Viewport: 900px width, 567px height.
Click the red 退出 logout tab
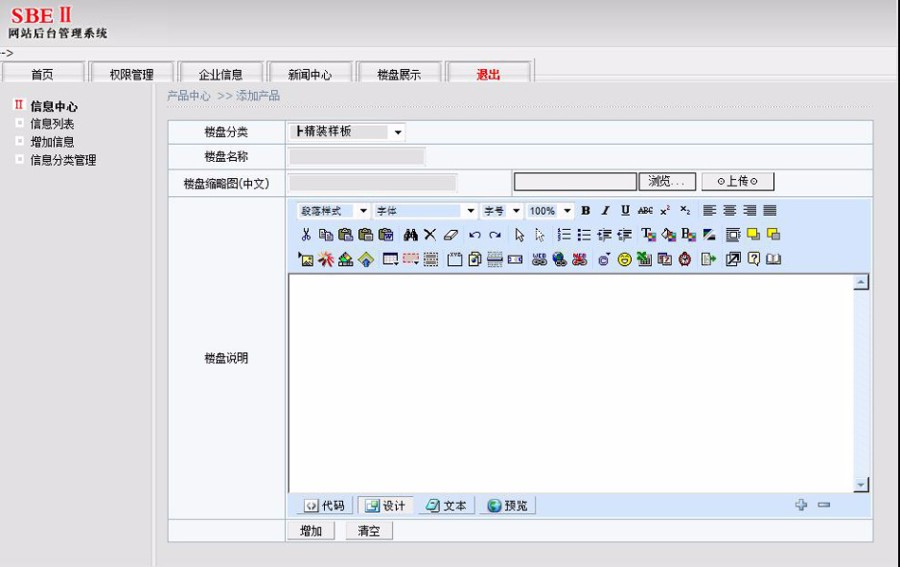[x=488, y=74]
